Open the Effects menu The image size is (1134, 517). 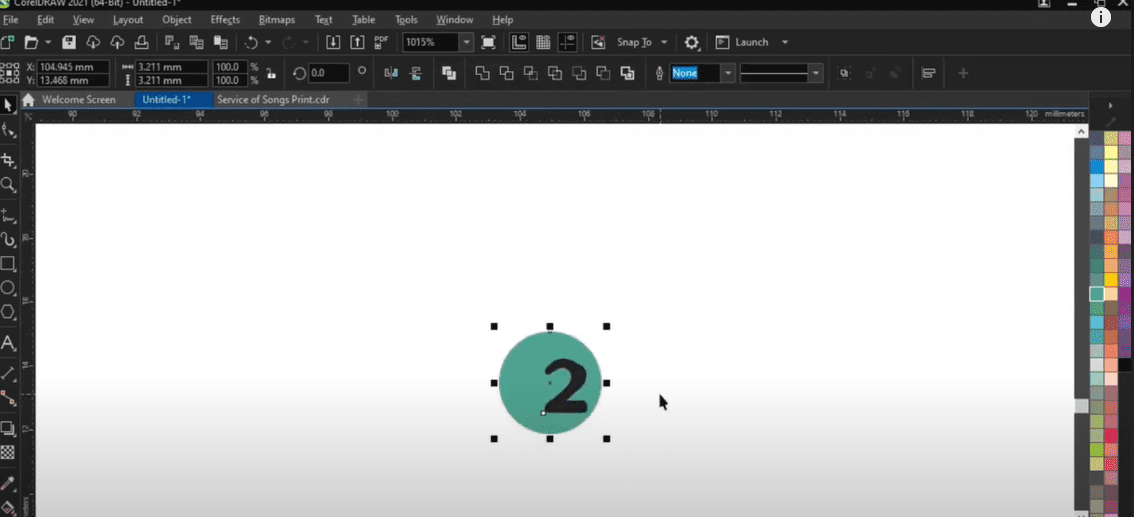(x=225, y=19)
